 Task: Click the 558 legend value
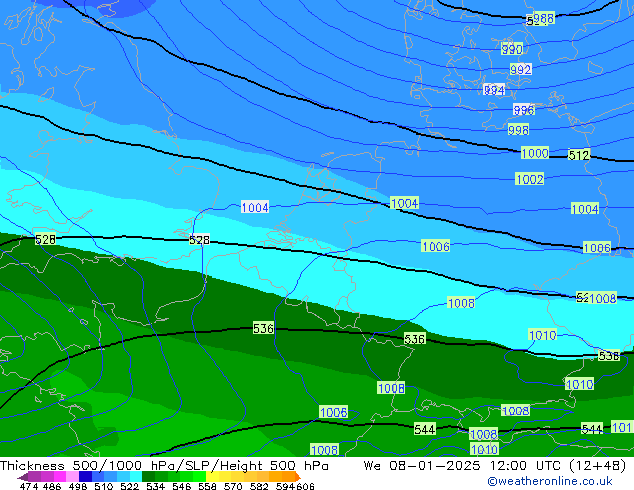pos(207,486)
